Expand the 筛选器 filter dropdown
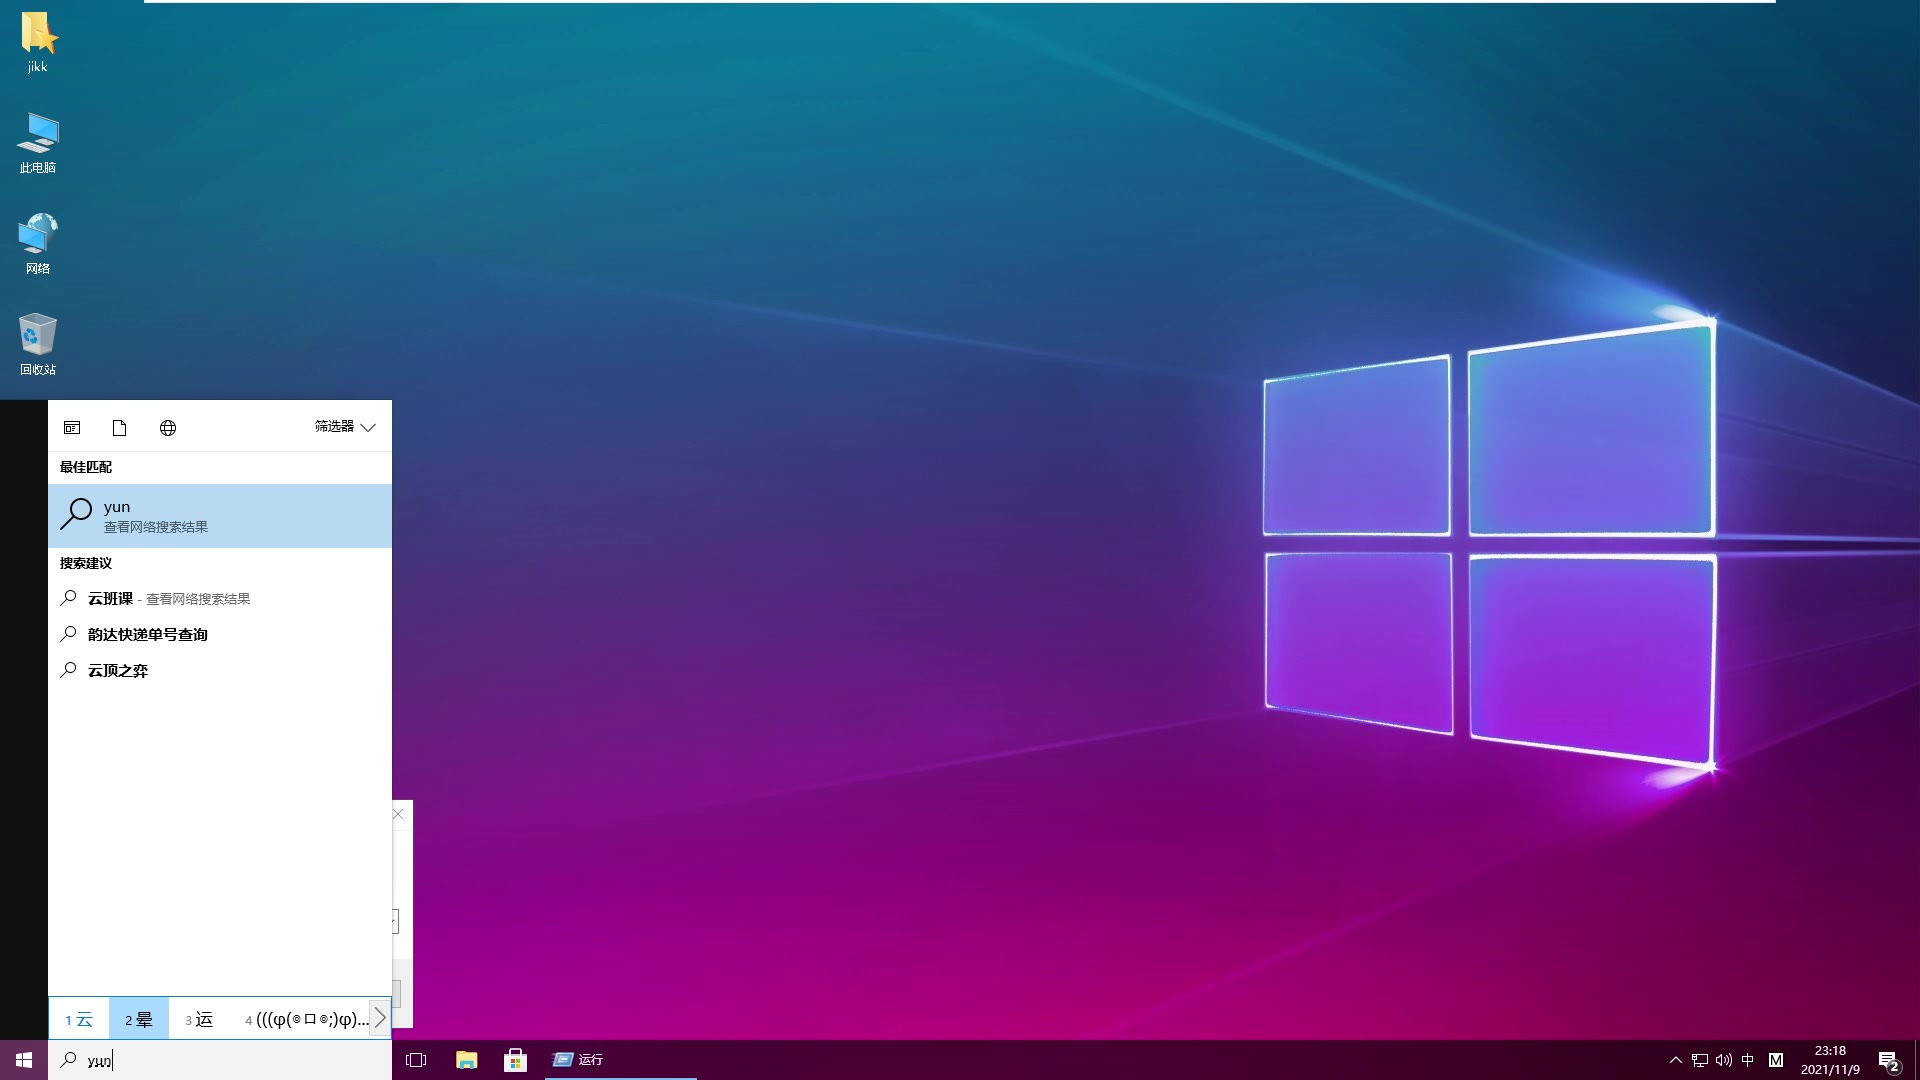Viewport: 1920px width, 1080px height. tap(345, 427)
